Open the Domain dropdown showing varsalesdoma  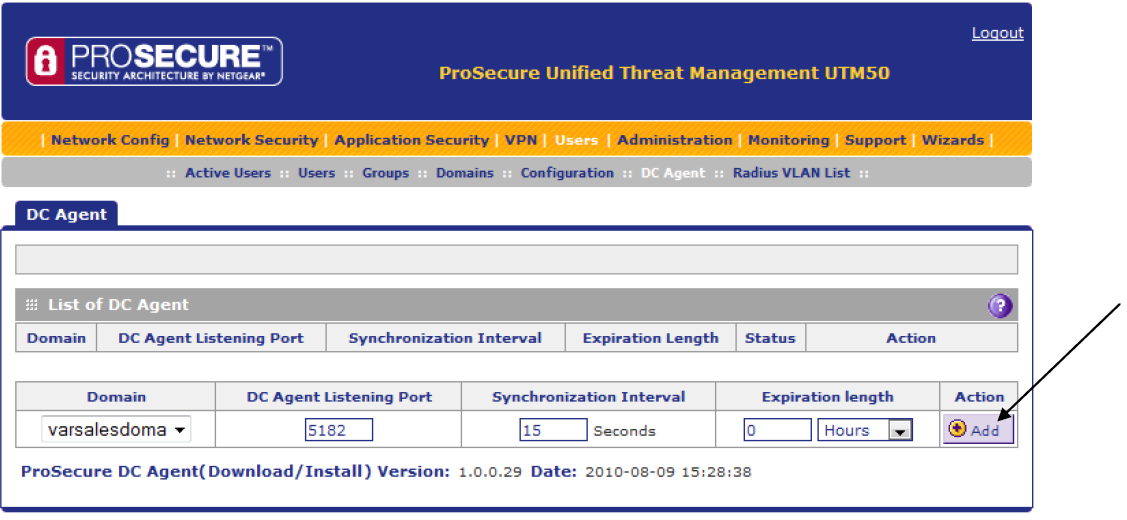116,430
